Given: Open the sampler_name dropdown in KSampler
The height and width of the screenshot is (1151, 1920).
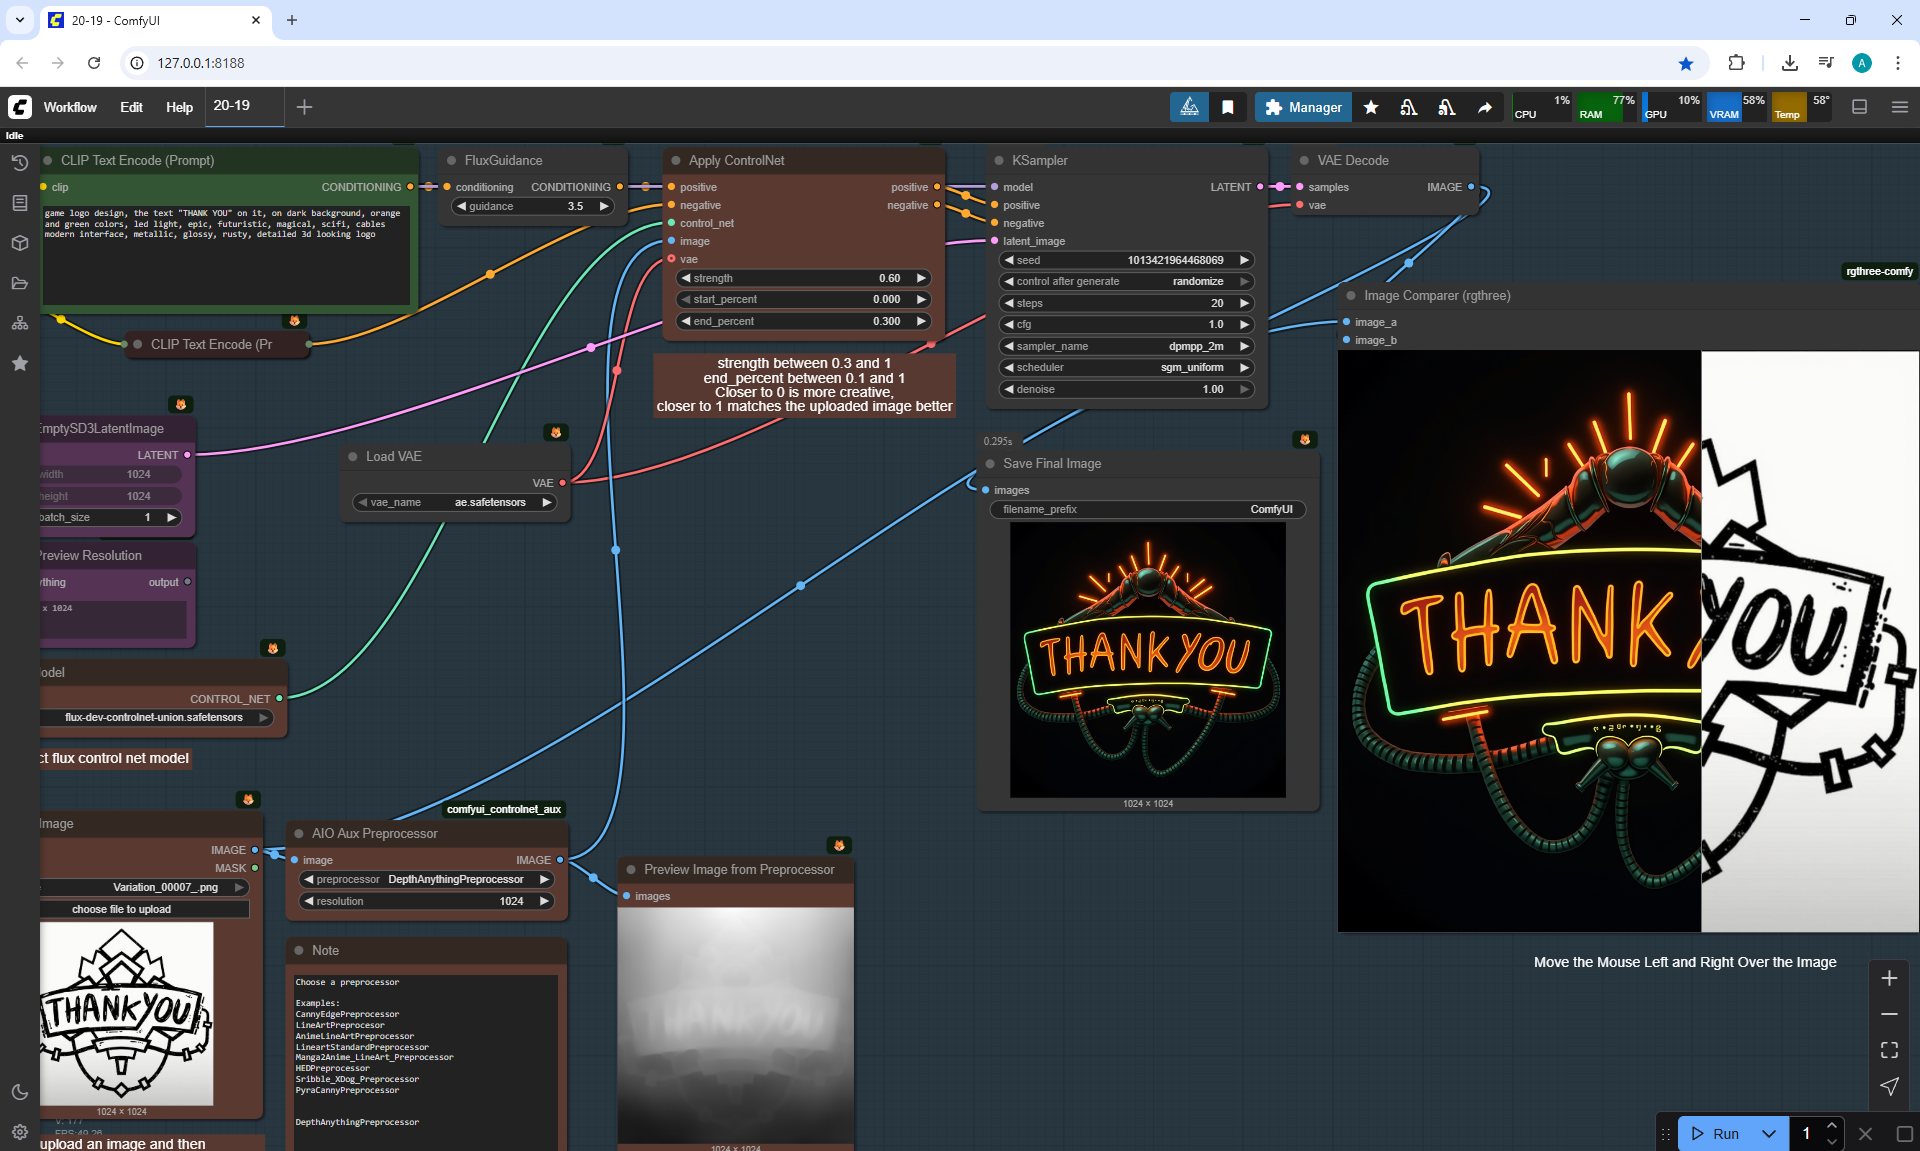Looking at the screenshot, I should point(1126,346).
